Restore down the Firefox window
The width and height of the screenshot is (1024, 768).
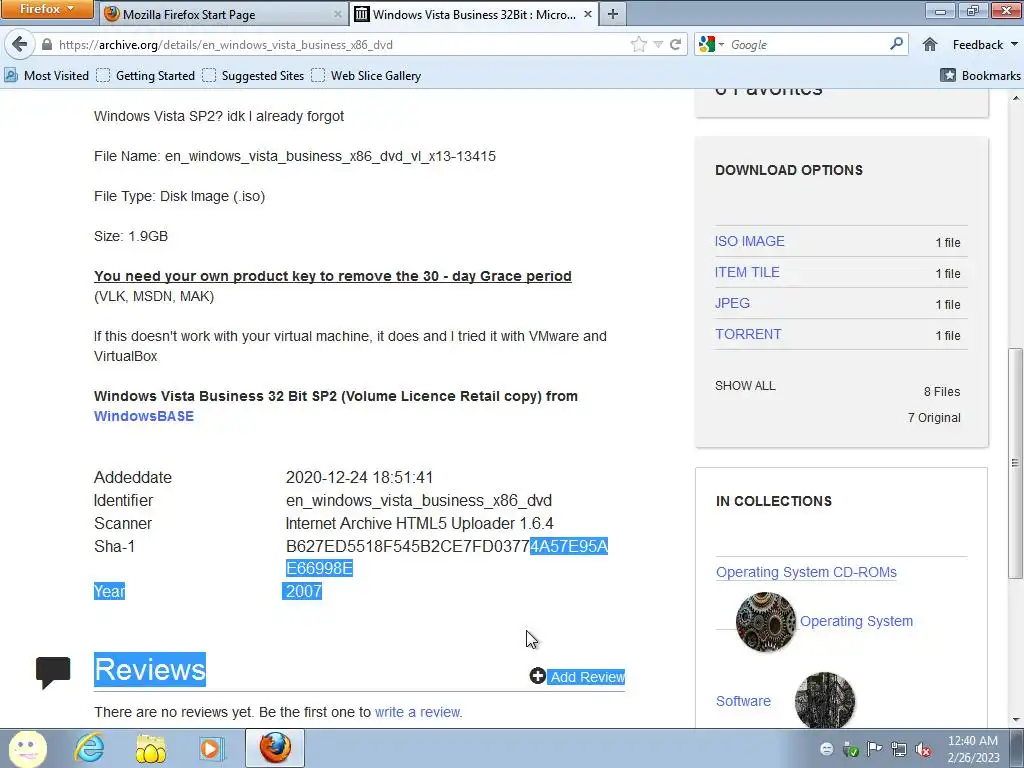tap(972, 10)
